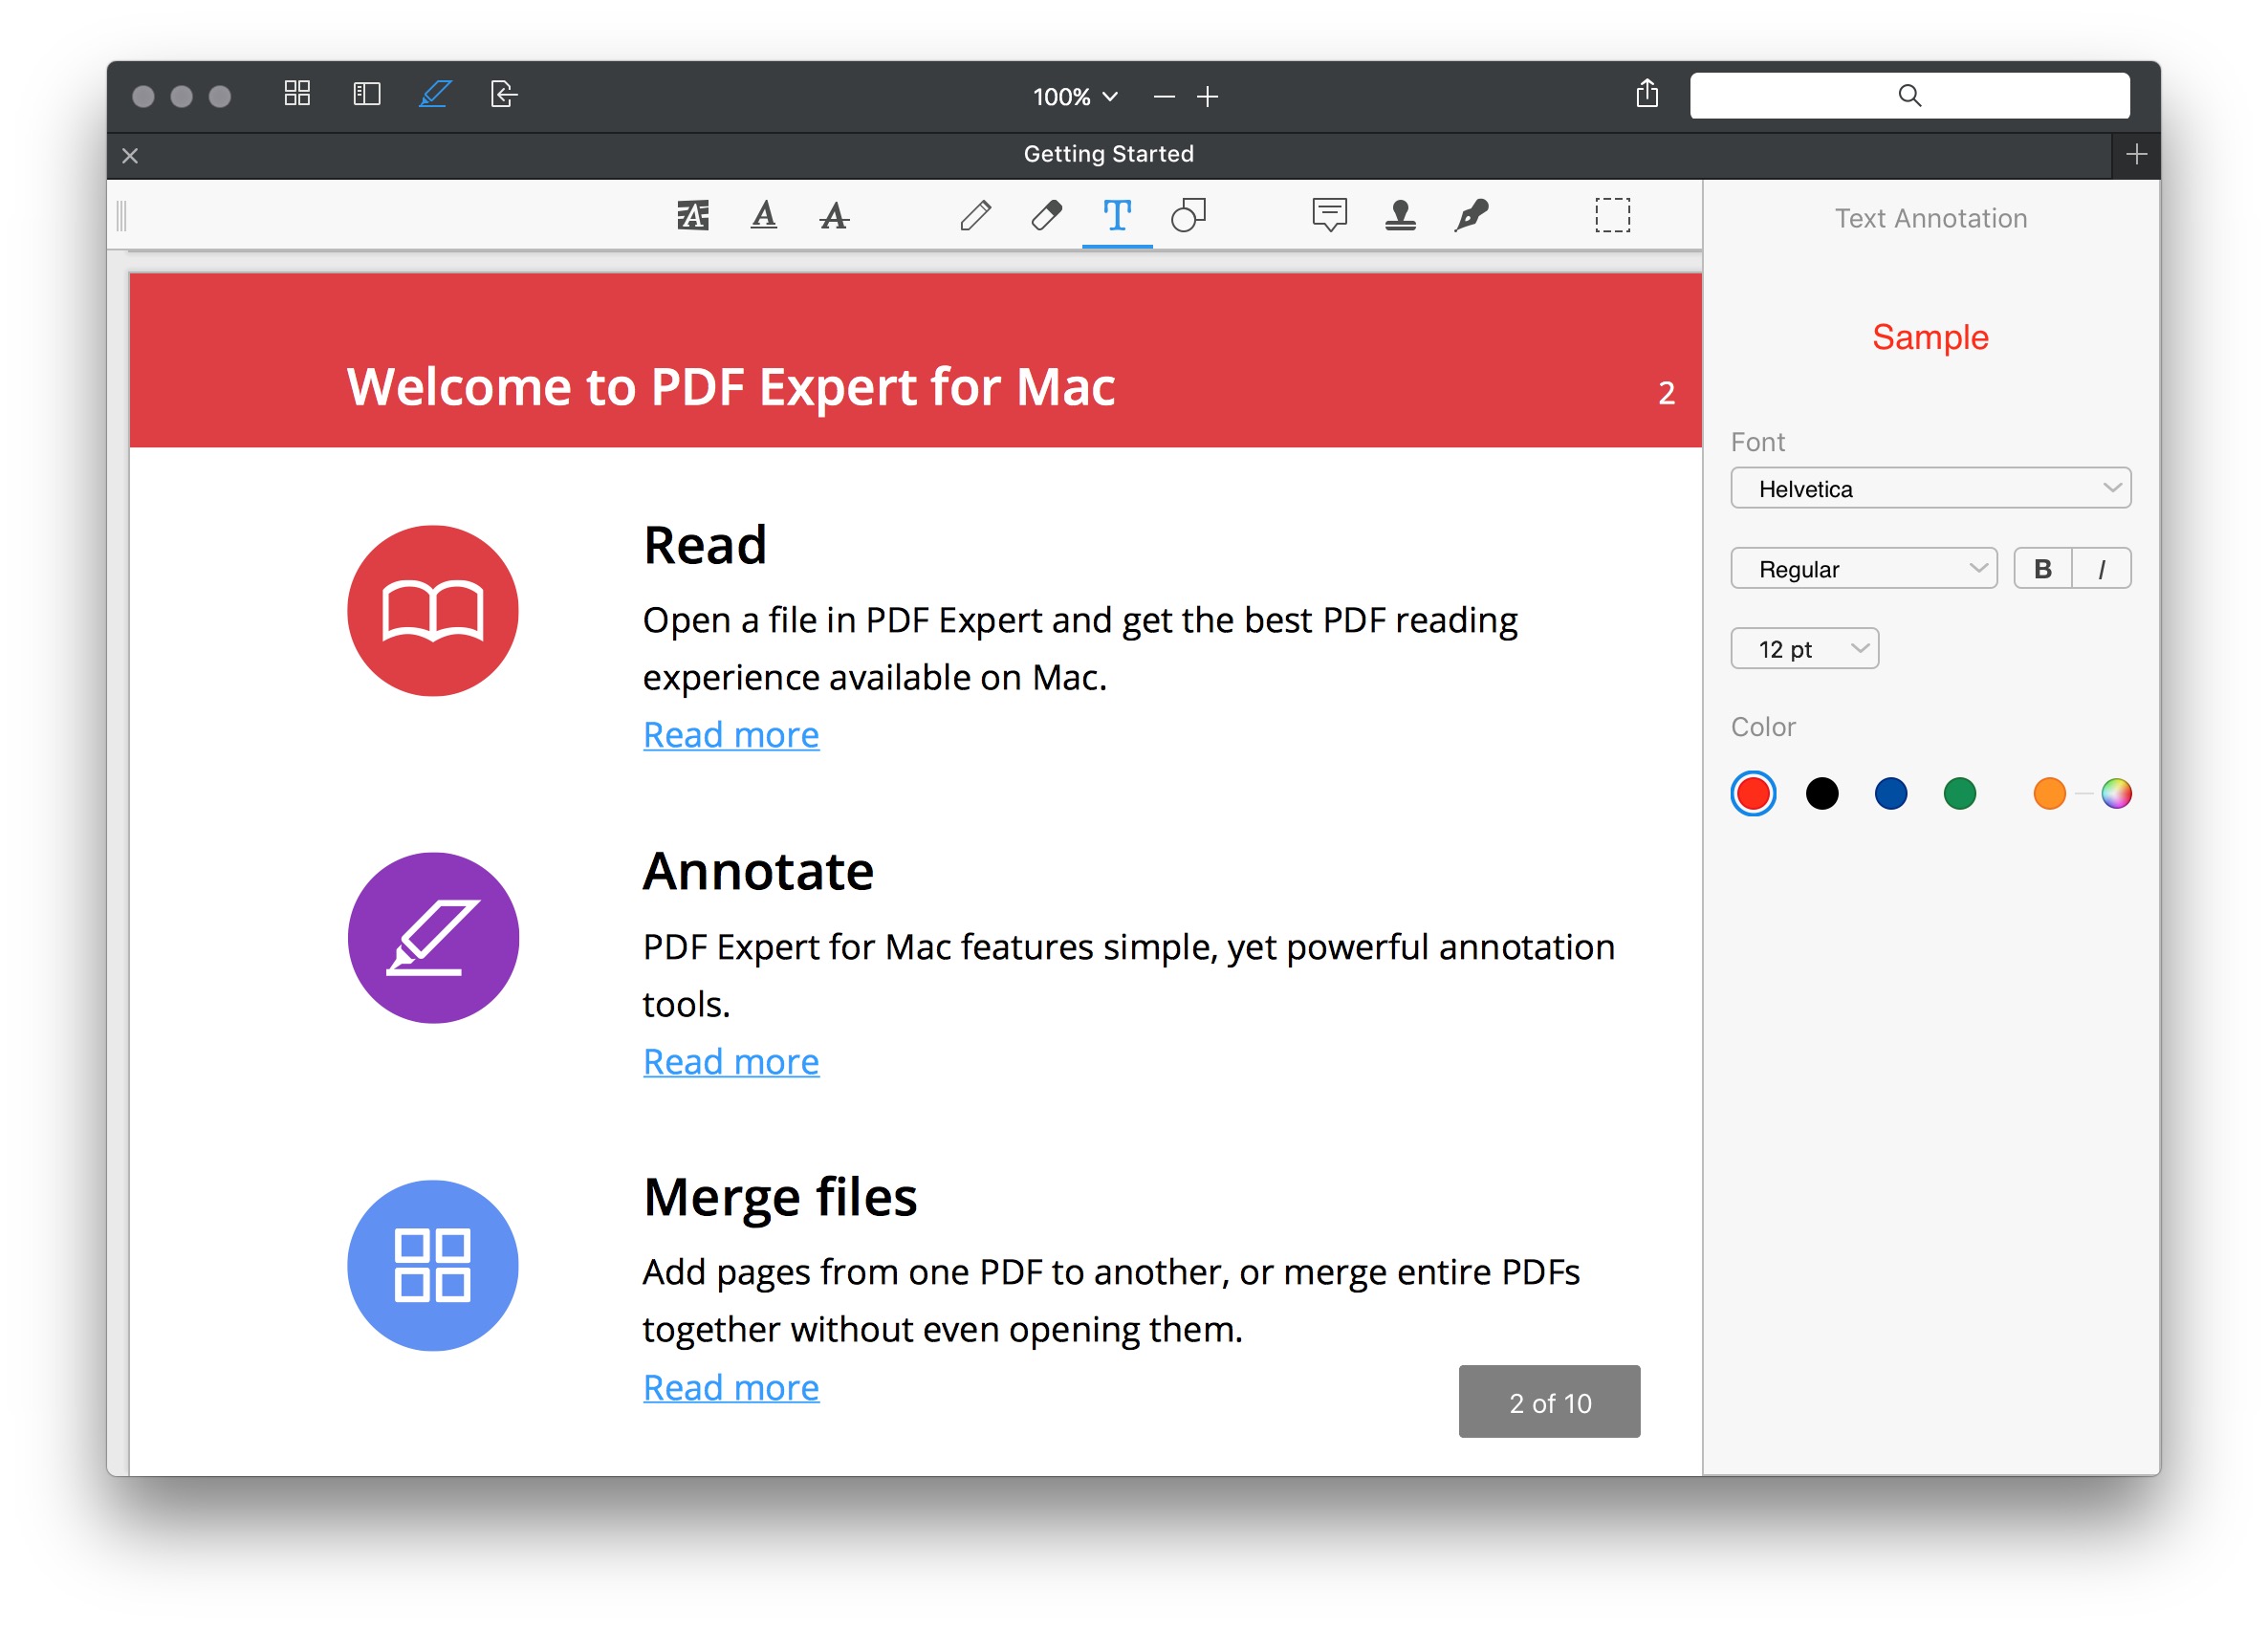Screen dimensions: 2268x1629
Task: Toggle the Annotate mode pen icon
Action: 435,94
